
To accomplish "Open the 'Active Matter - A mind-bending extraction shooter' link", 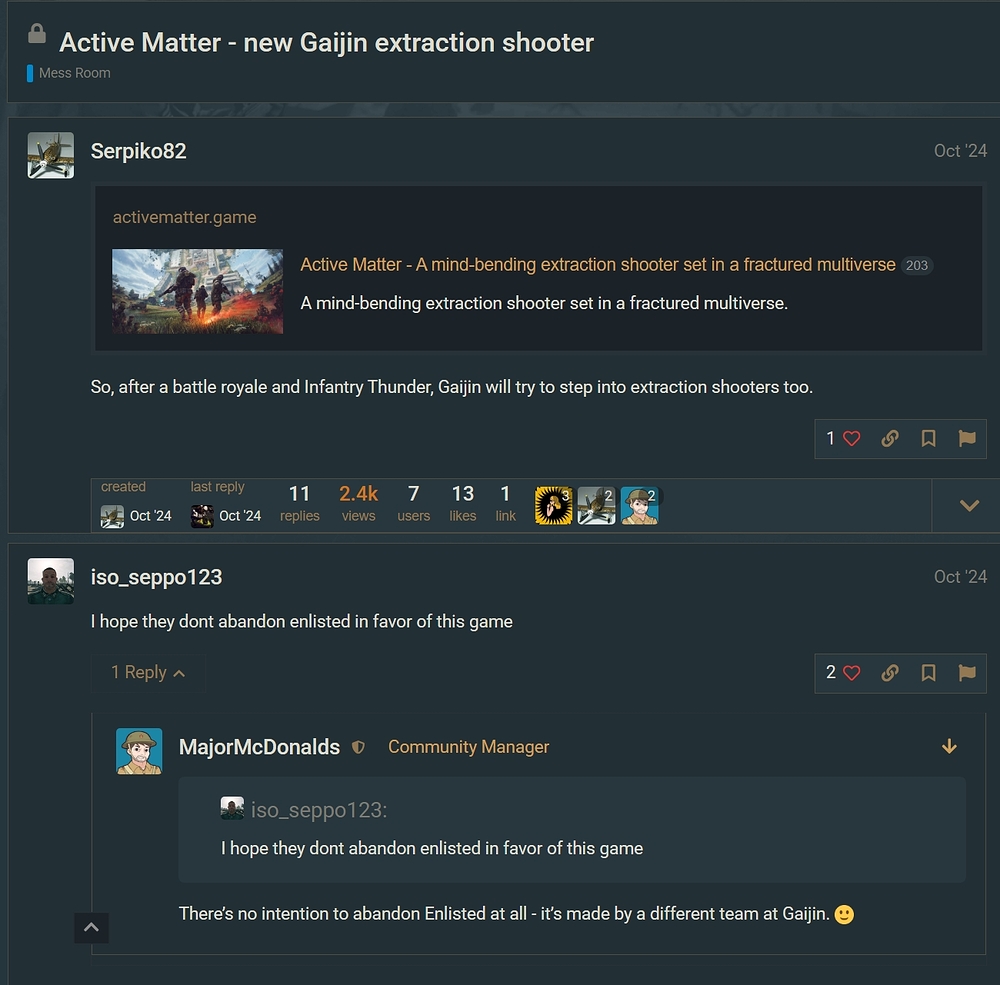I will point(598,264).
